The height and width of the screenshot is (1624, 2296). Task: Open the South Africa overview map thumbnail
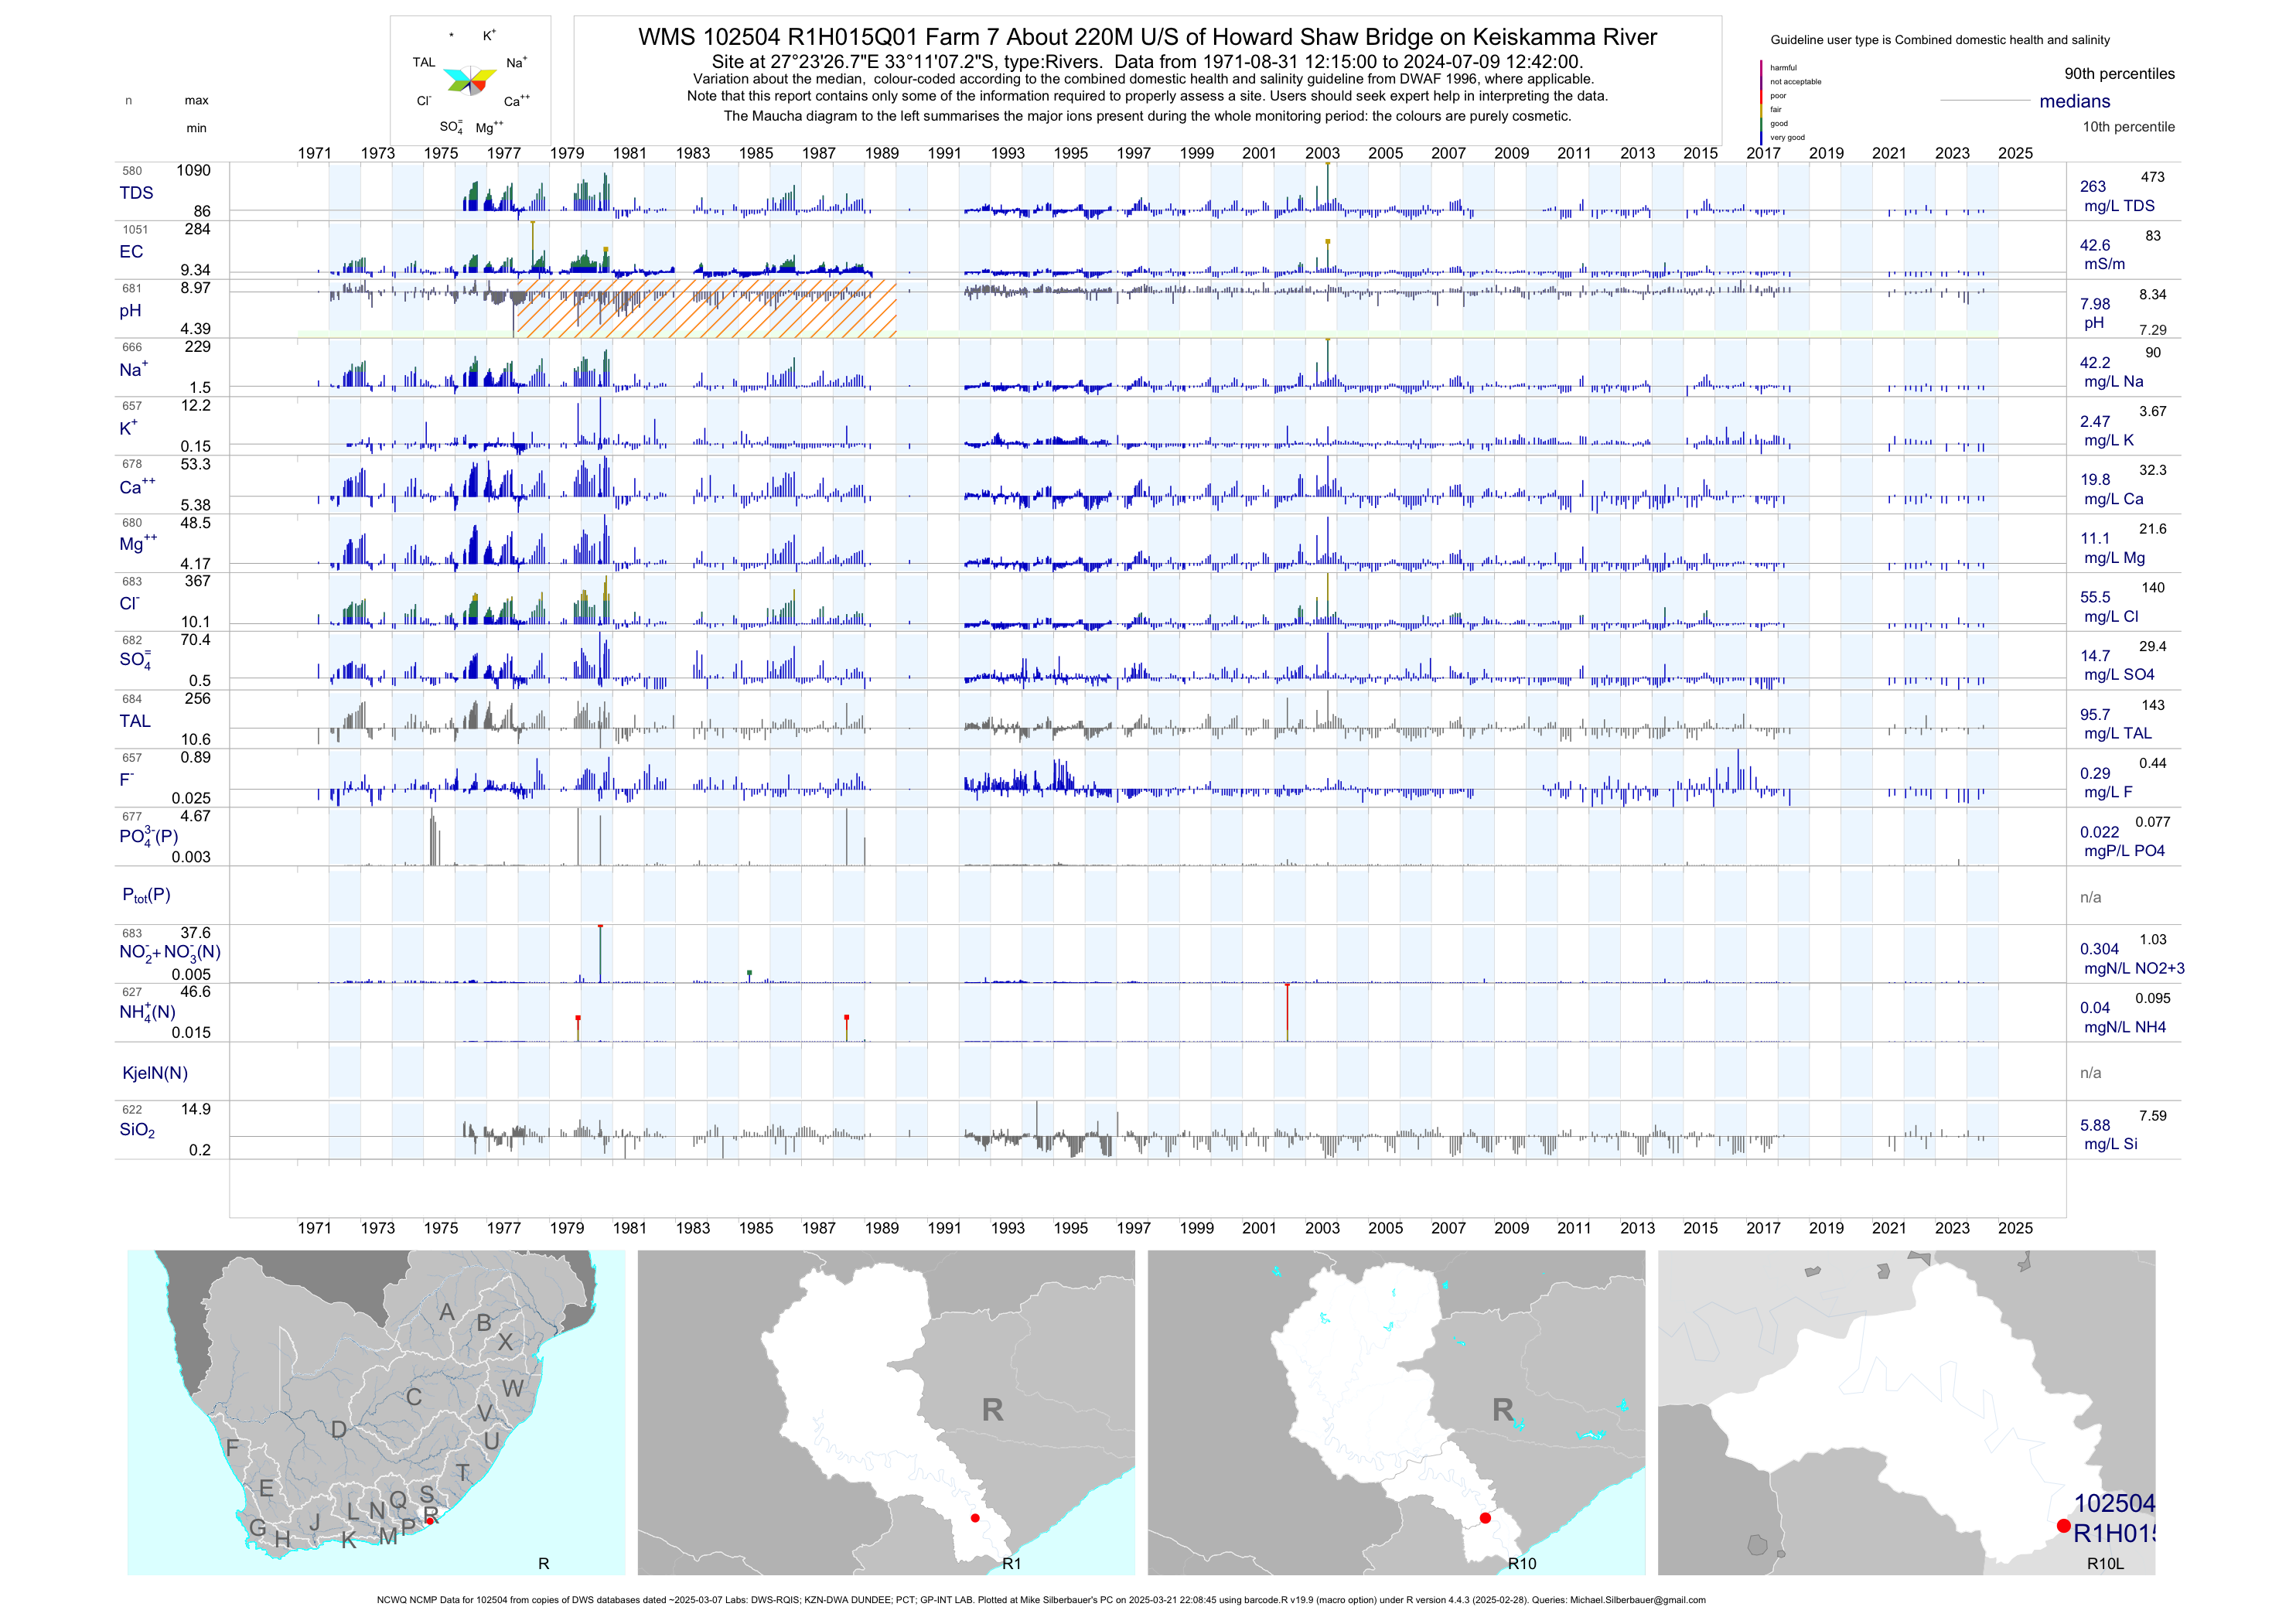coord(376,1412)
